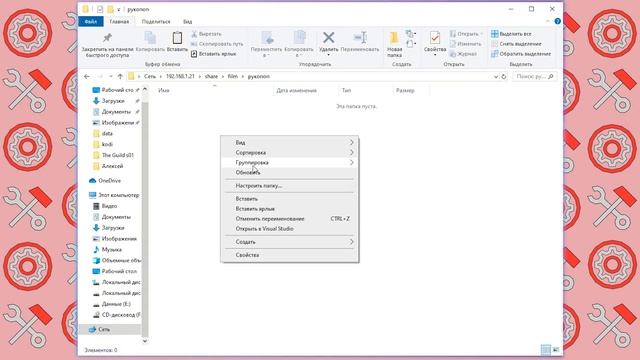Select Музыка in navigation pane

pyautogui.click(x=111, y=249)
